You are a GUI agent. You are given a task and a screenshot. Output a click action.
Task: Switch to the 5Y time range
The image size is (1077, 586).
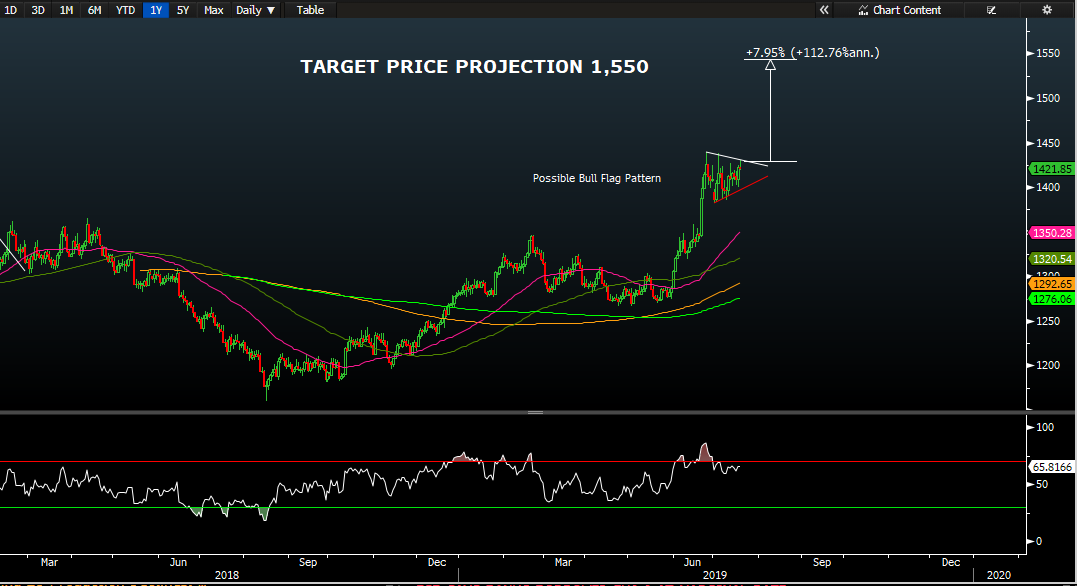pyautogui.click(x=183, y=10)
